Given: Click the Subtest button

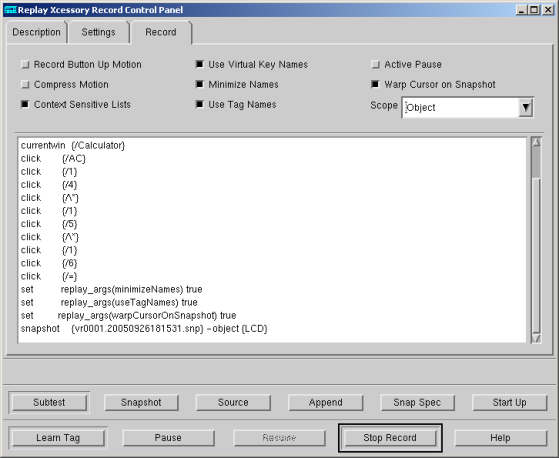Looking at the screenshot, I should click(x=49, y=402).
